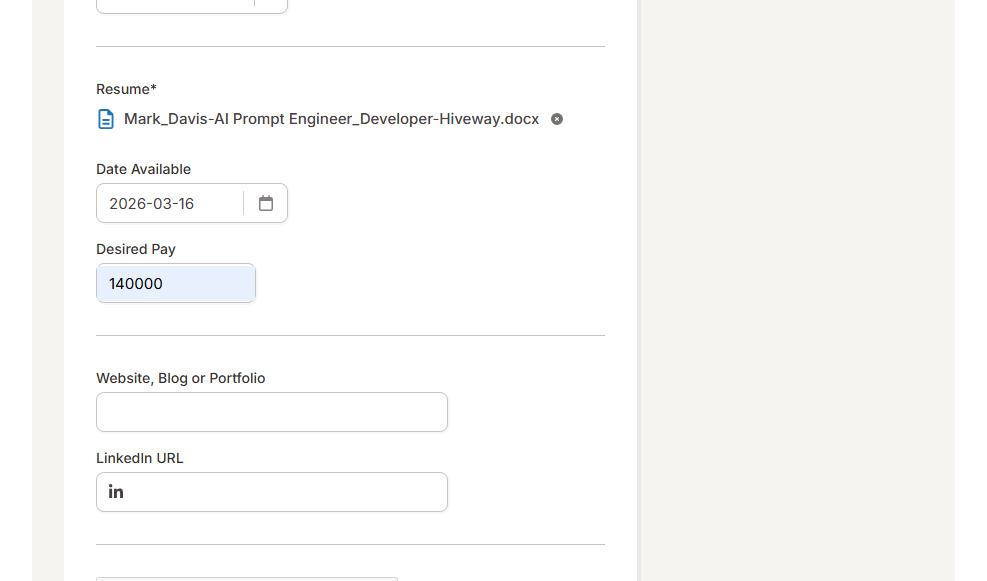Image resolution: width=987 pixels, height=581 pixels.
Task: Click the LinkedIn logo icon
Action: tap(116, 492)
